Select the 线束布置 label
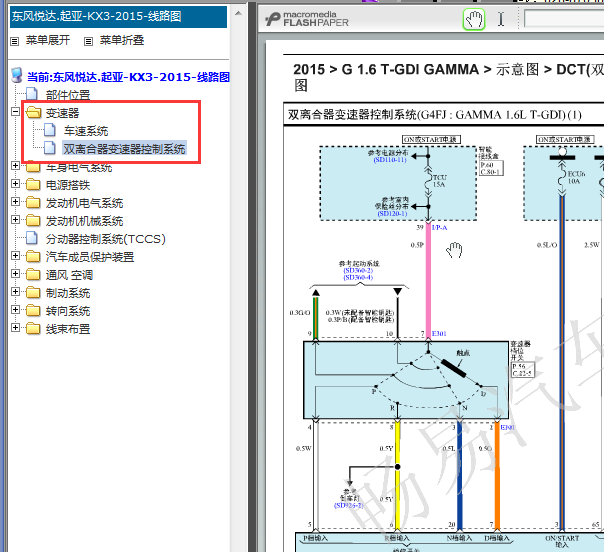Viewport: 604px width, 552px height. coord(68,329)
